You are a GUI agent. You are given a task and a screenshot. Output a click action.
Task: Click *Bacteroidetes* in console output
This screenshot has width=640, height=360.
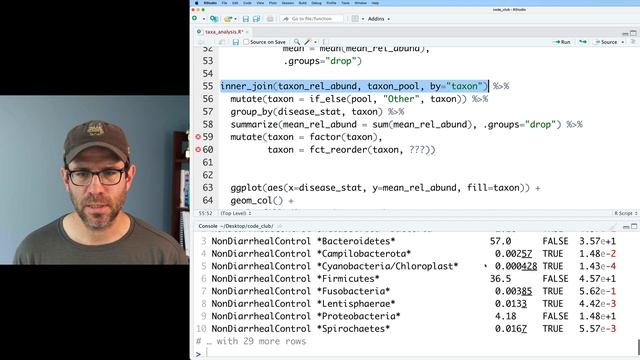[x=356, y=241]
